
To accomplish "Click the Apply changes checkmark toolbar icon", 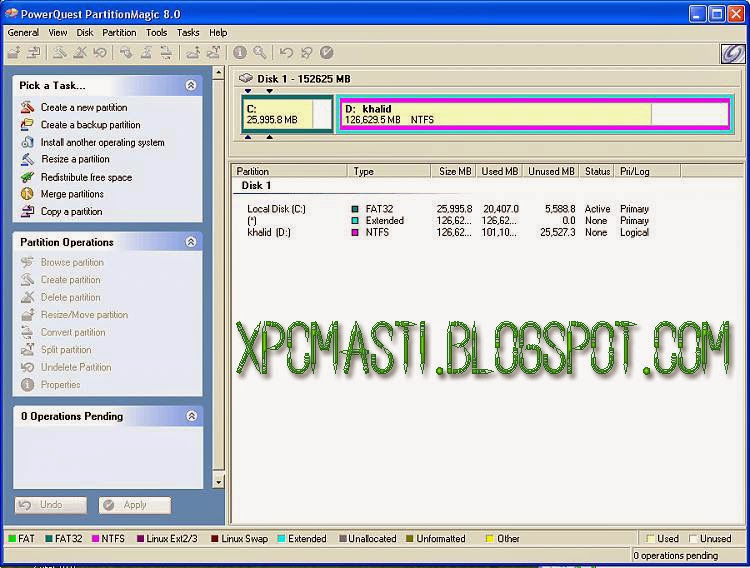I will [327, 52].
